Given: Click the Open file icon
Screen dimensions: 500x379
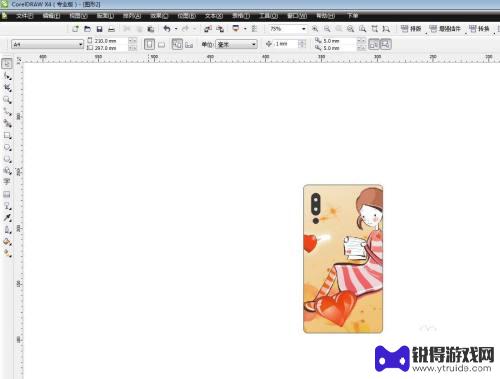Looking at the screenshot, I should tap(87, 29).
